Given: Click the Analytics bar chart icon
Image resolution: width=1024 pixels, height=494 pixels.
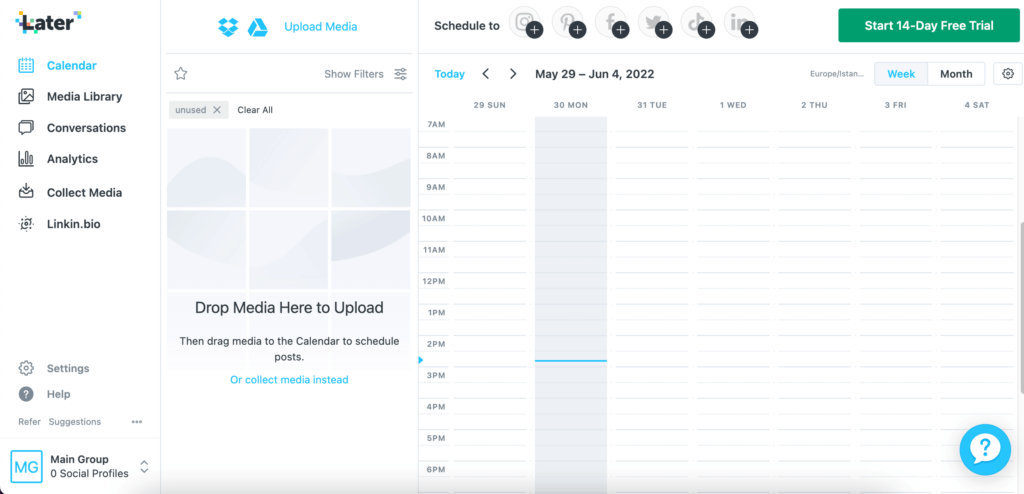Looking at the screenshot, I should [26, 159].
